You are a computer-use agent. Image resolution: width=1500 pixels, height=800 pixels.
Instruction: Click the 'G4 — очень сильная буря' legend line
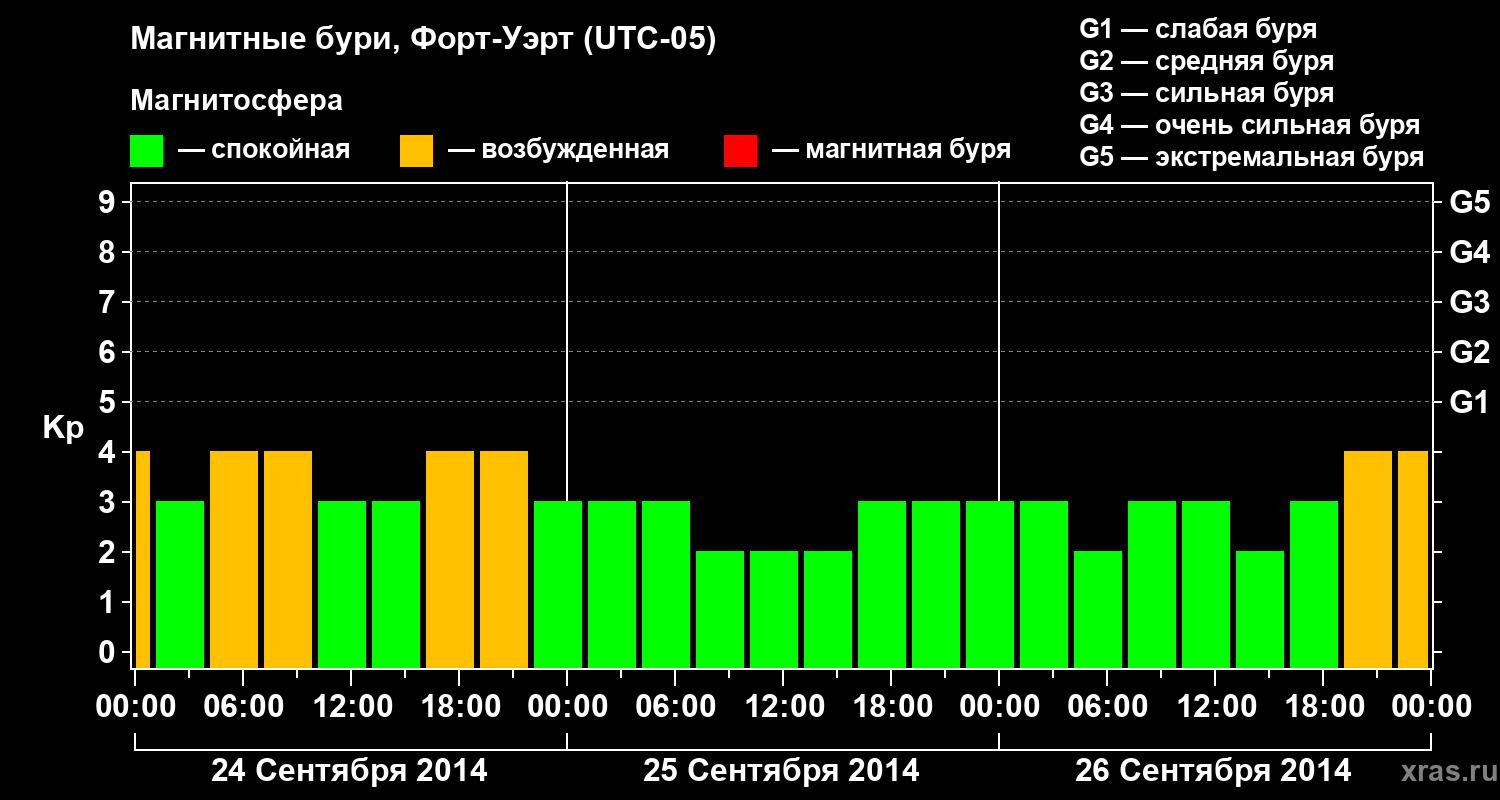(x=1249, y=125)
